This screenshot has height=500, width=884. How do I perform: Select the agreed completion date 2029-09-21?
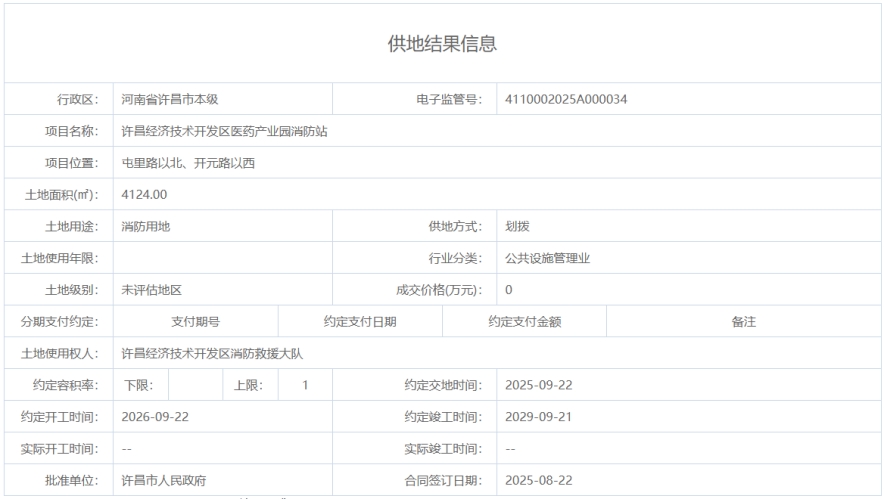[x=539, y=417]
